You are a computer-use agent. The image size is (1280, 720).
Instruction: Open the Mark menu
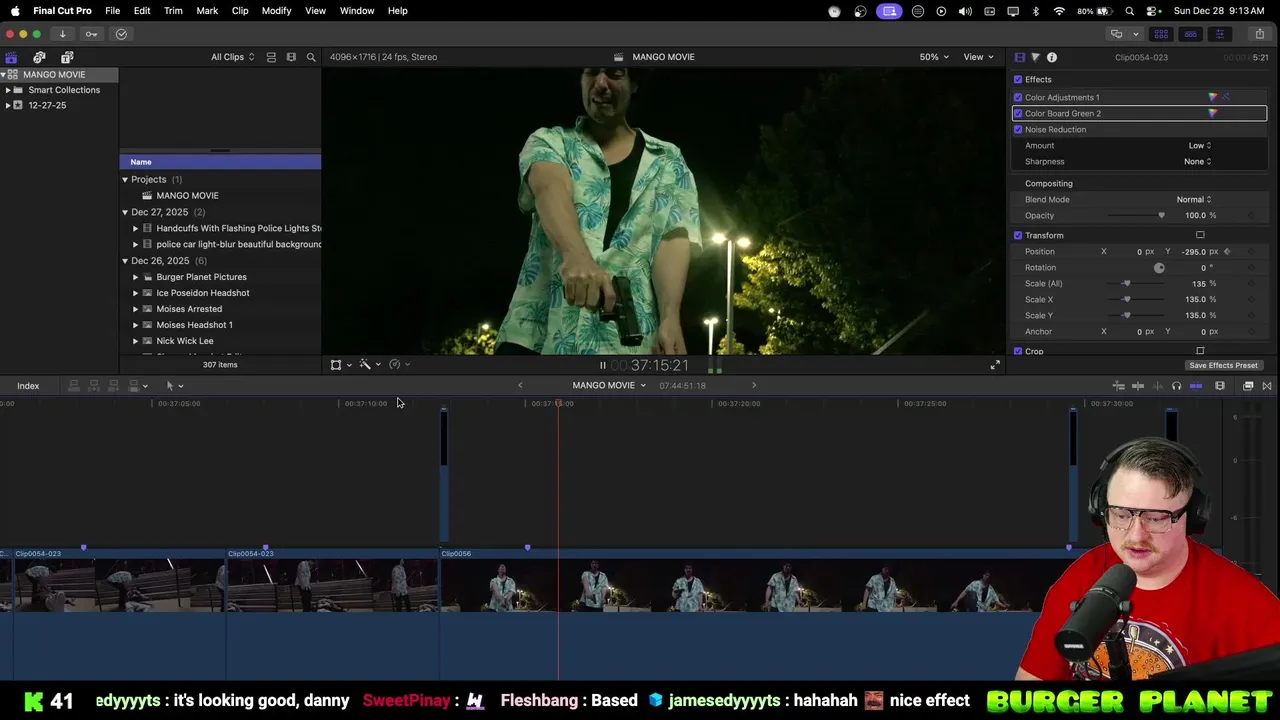207,11
